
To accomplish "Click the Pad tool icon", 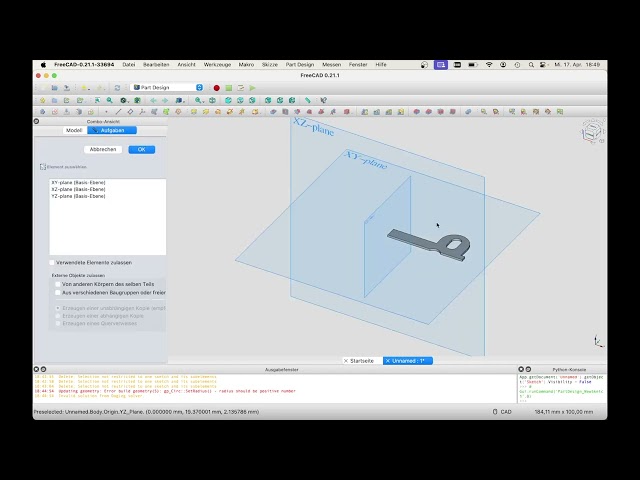I will pos(193,111).
